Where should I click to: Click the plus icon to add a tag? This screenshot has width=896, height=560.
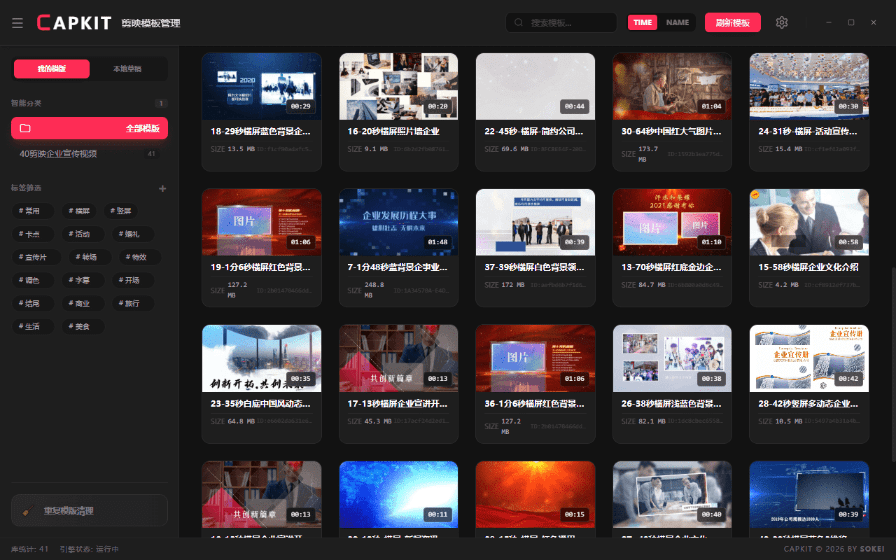pos(163,188)
